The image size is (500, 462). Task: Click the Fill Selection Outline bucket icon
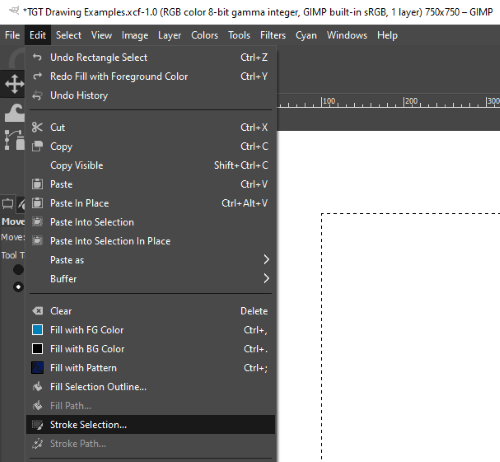point(37,387)
